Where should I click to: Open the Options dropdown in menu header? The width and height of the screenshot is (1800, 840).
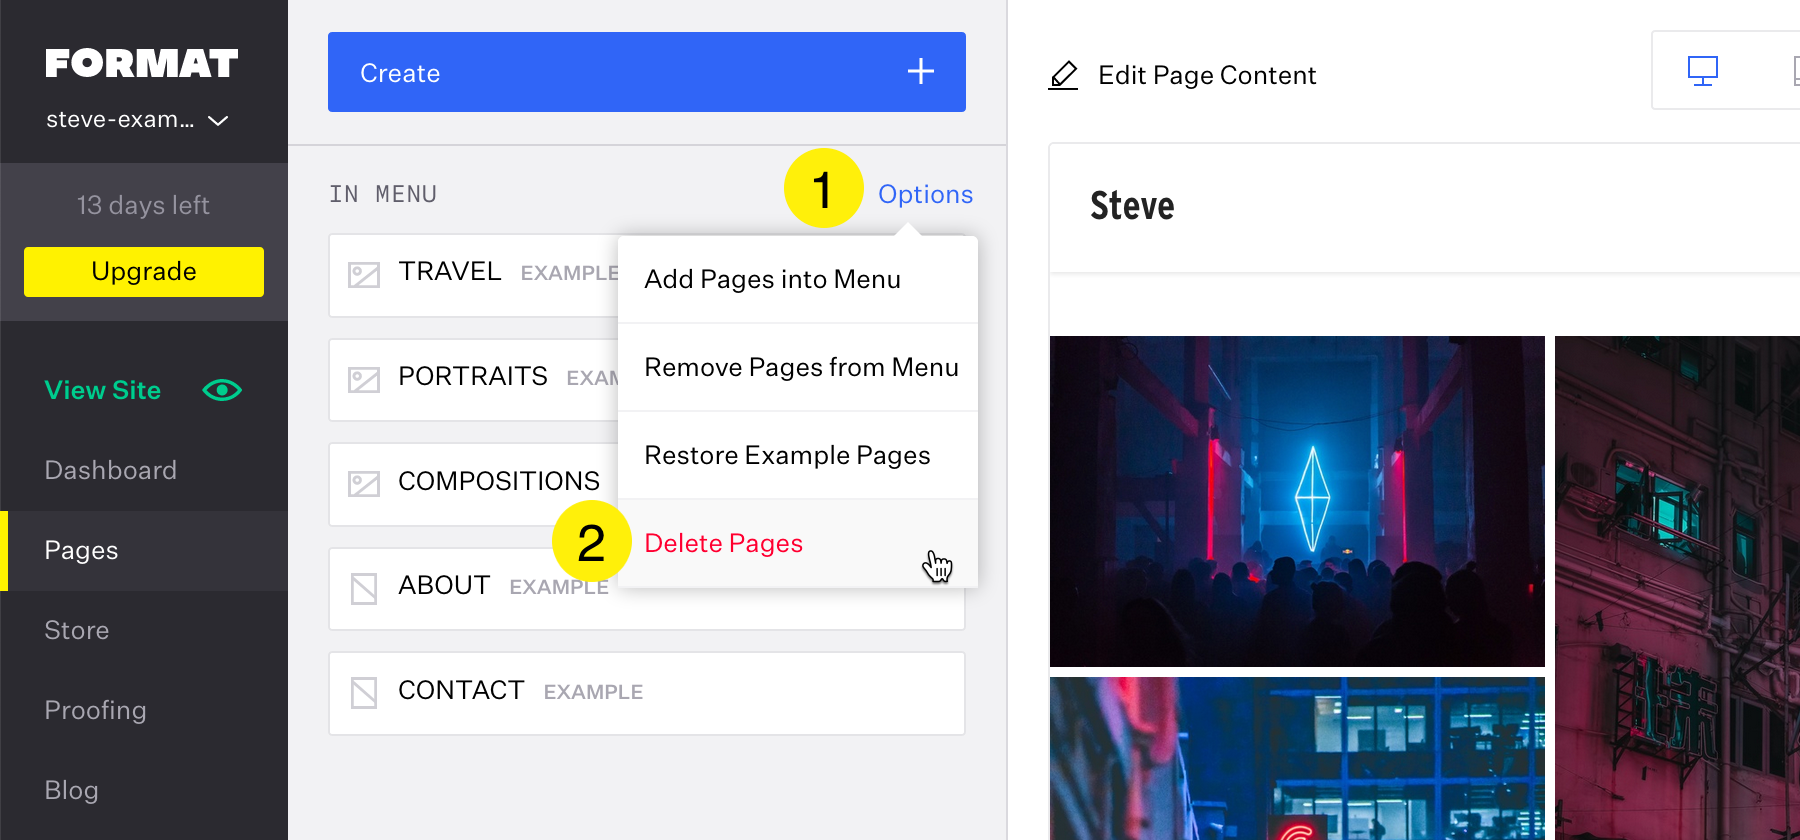[925, 194]
